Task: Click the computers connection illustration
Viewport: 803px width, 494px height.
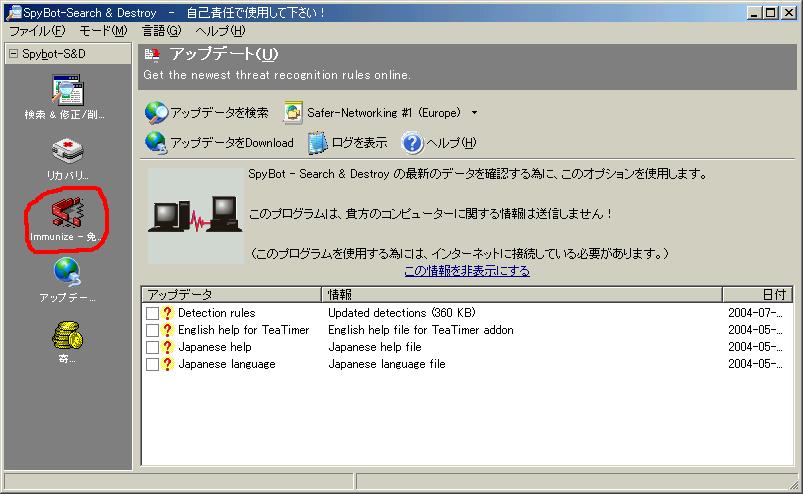Action: click(x=196, y=216)
